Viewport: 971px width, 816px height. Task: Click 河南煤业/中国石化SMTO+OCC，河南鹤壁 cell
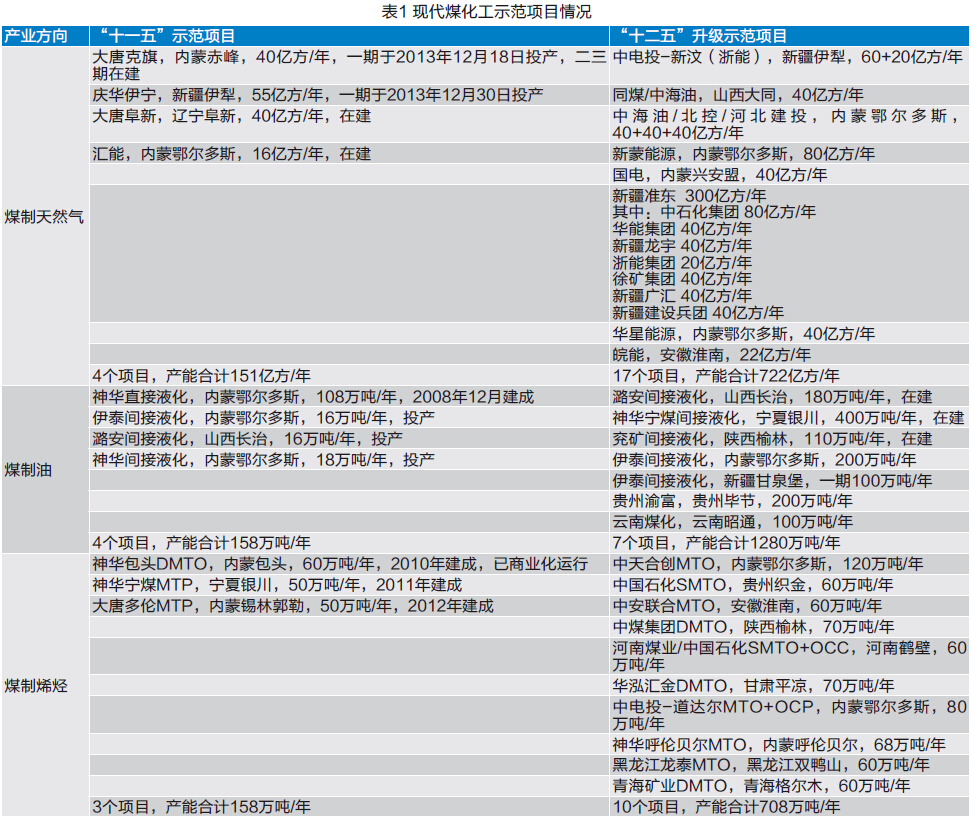point(789,656)
